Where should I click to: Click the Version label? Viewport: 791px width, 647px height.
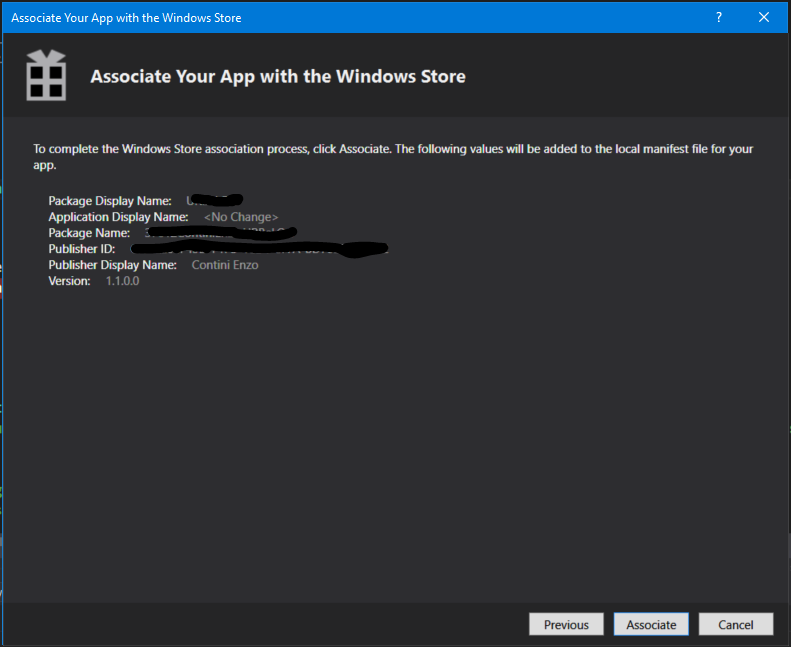click(x=69, y=281)
